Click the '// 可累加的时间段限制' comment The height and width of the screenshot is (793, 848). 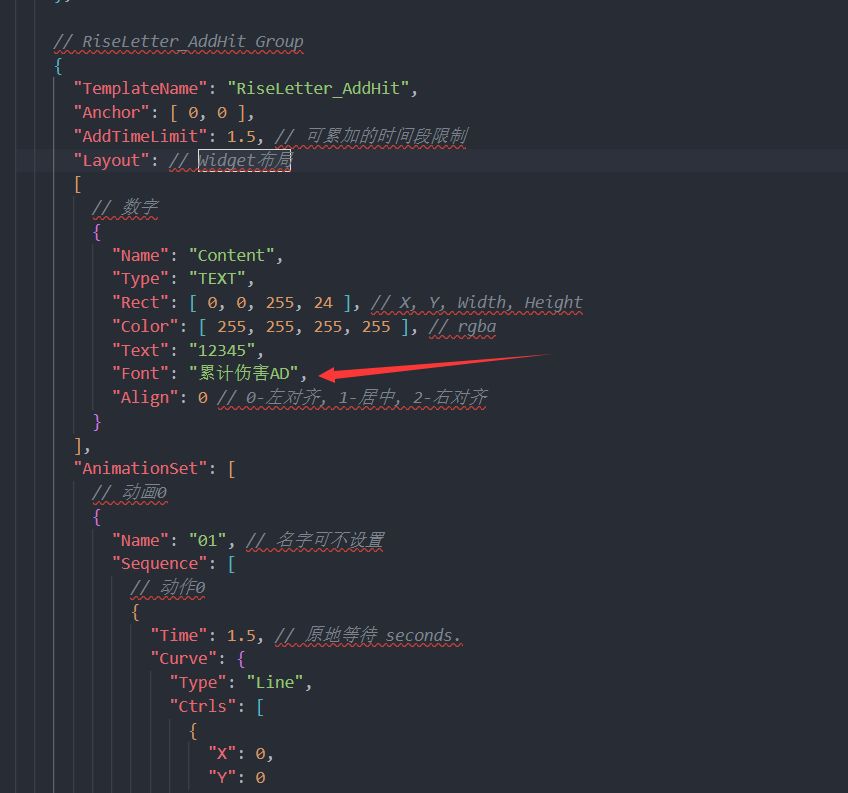coord(371,136)
